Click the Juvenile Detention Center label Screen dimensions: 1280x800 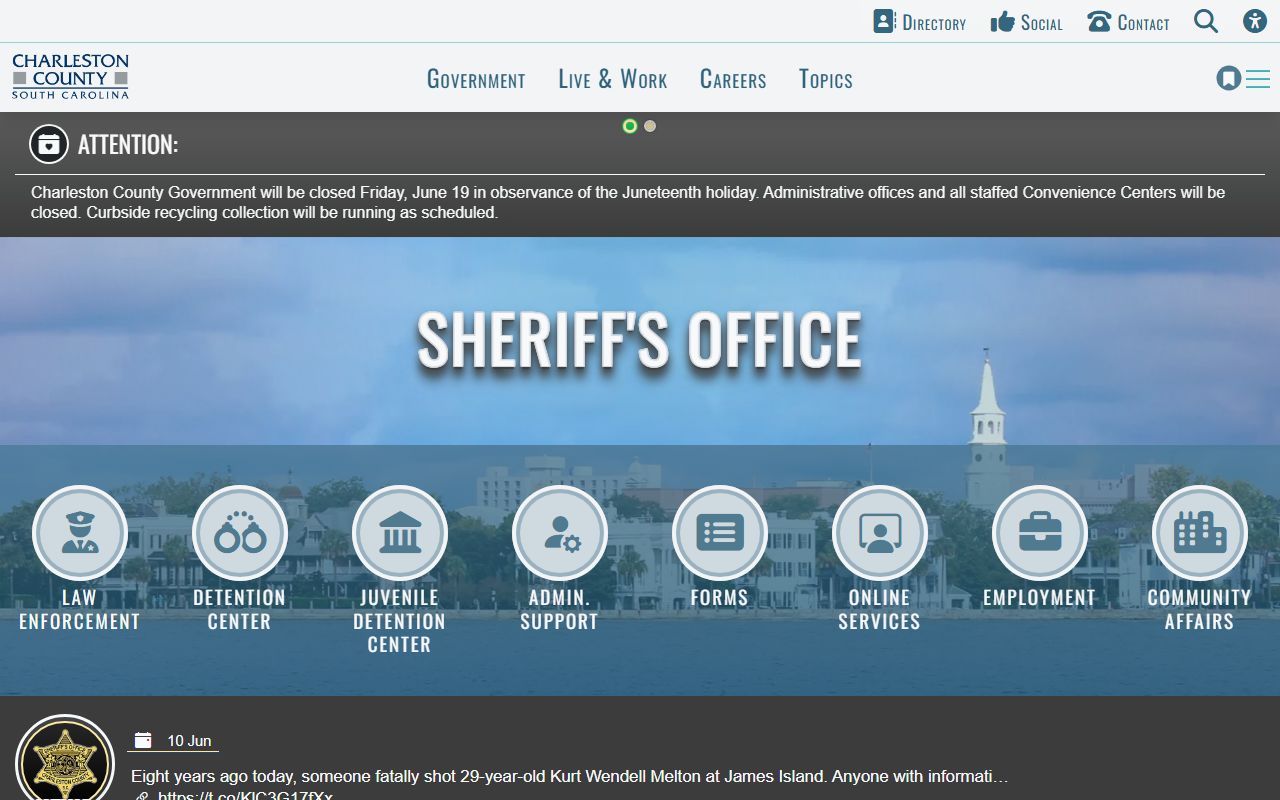pos(400,621)
